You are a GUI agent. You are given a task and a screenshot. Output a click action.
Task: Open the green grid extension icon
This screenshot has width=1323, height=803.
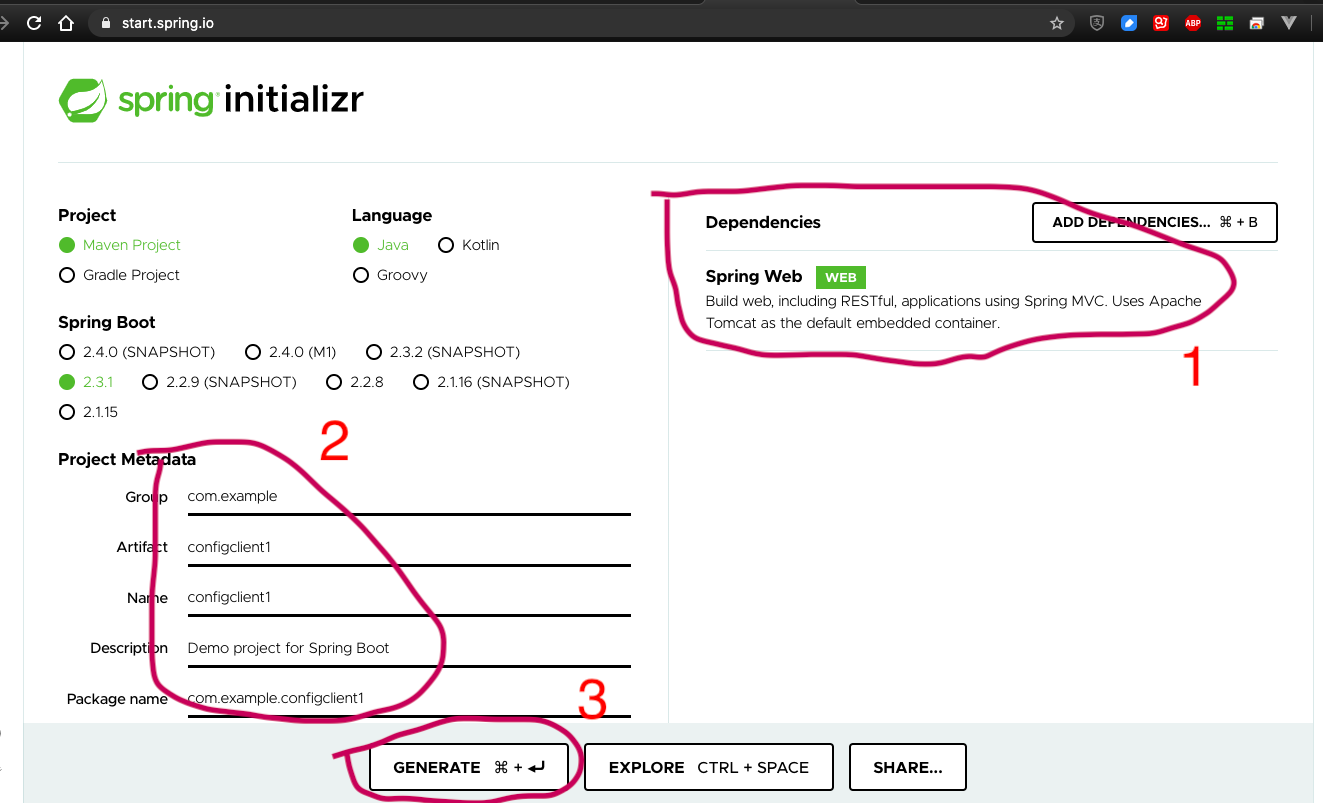pos(1225,23)
